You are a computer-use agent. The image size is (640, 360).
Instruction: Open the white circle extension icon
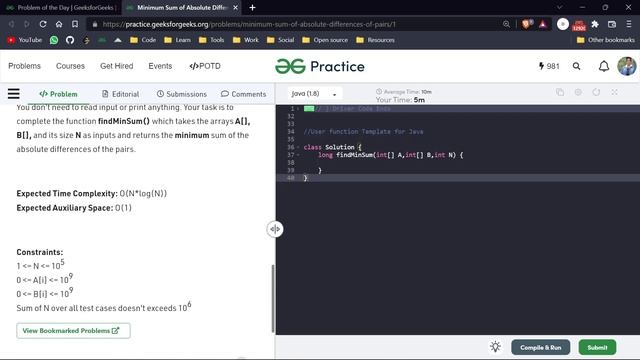563,24
